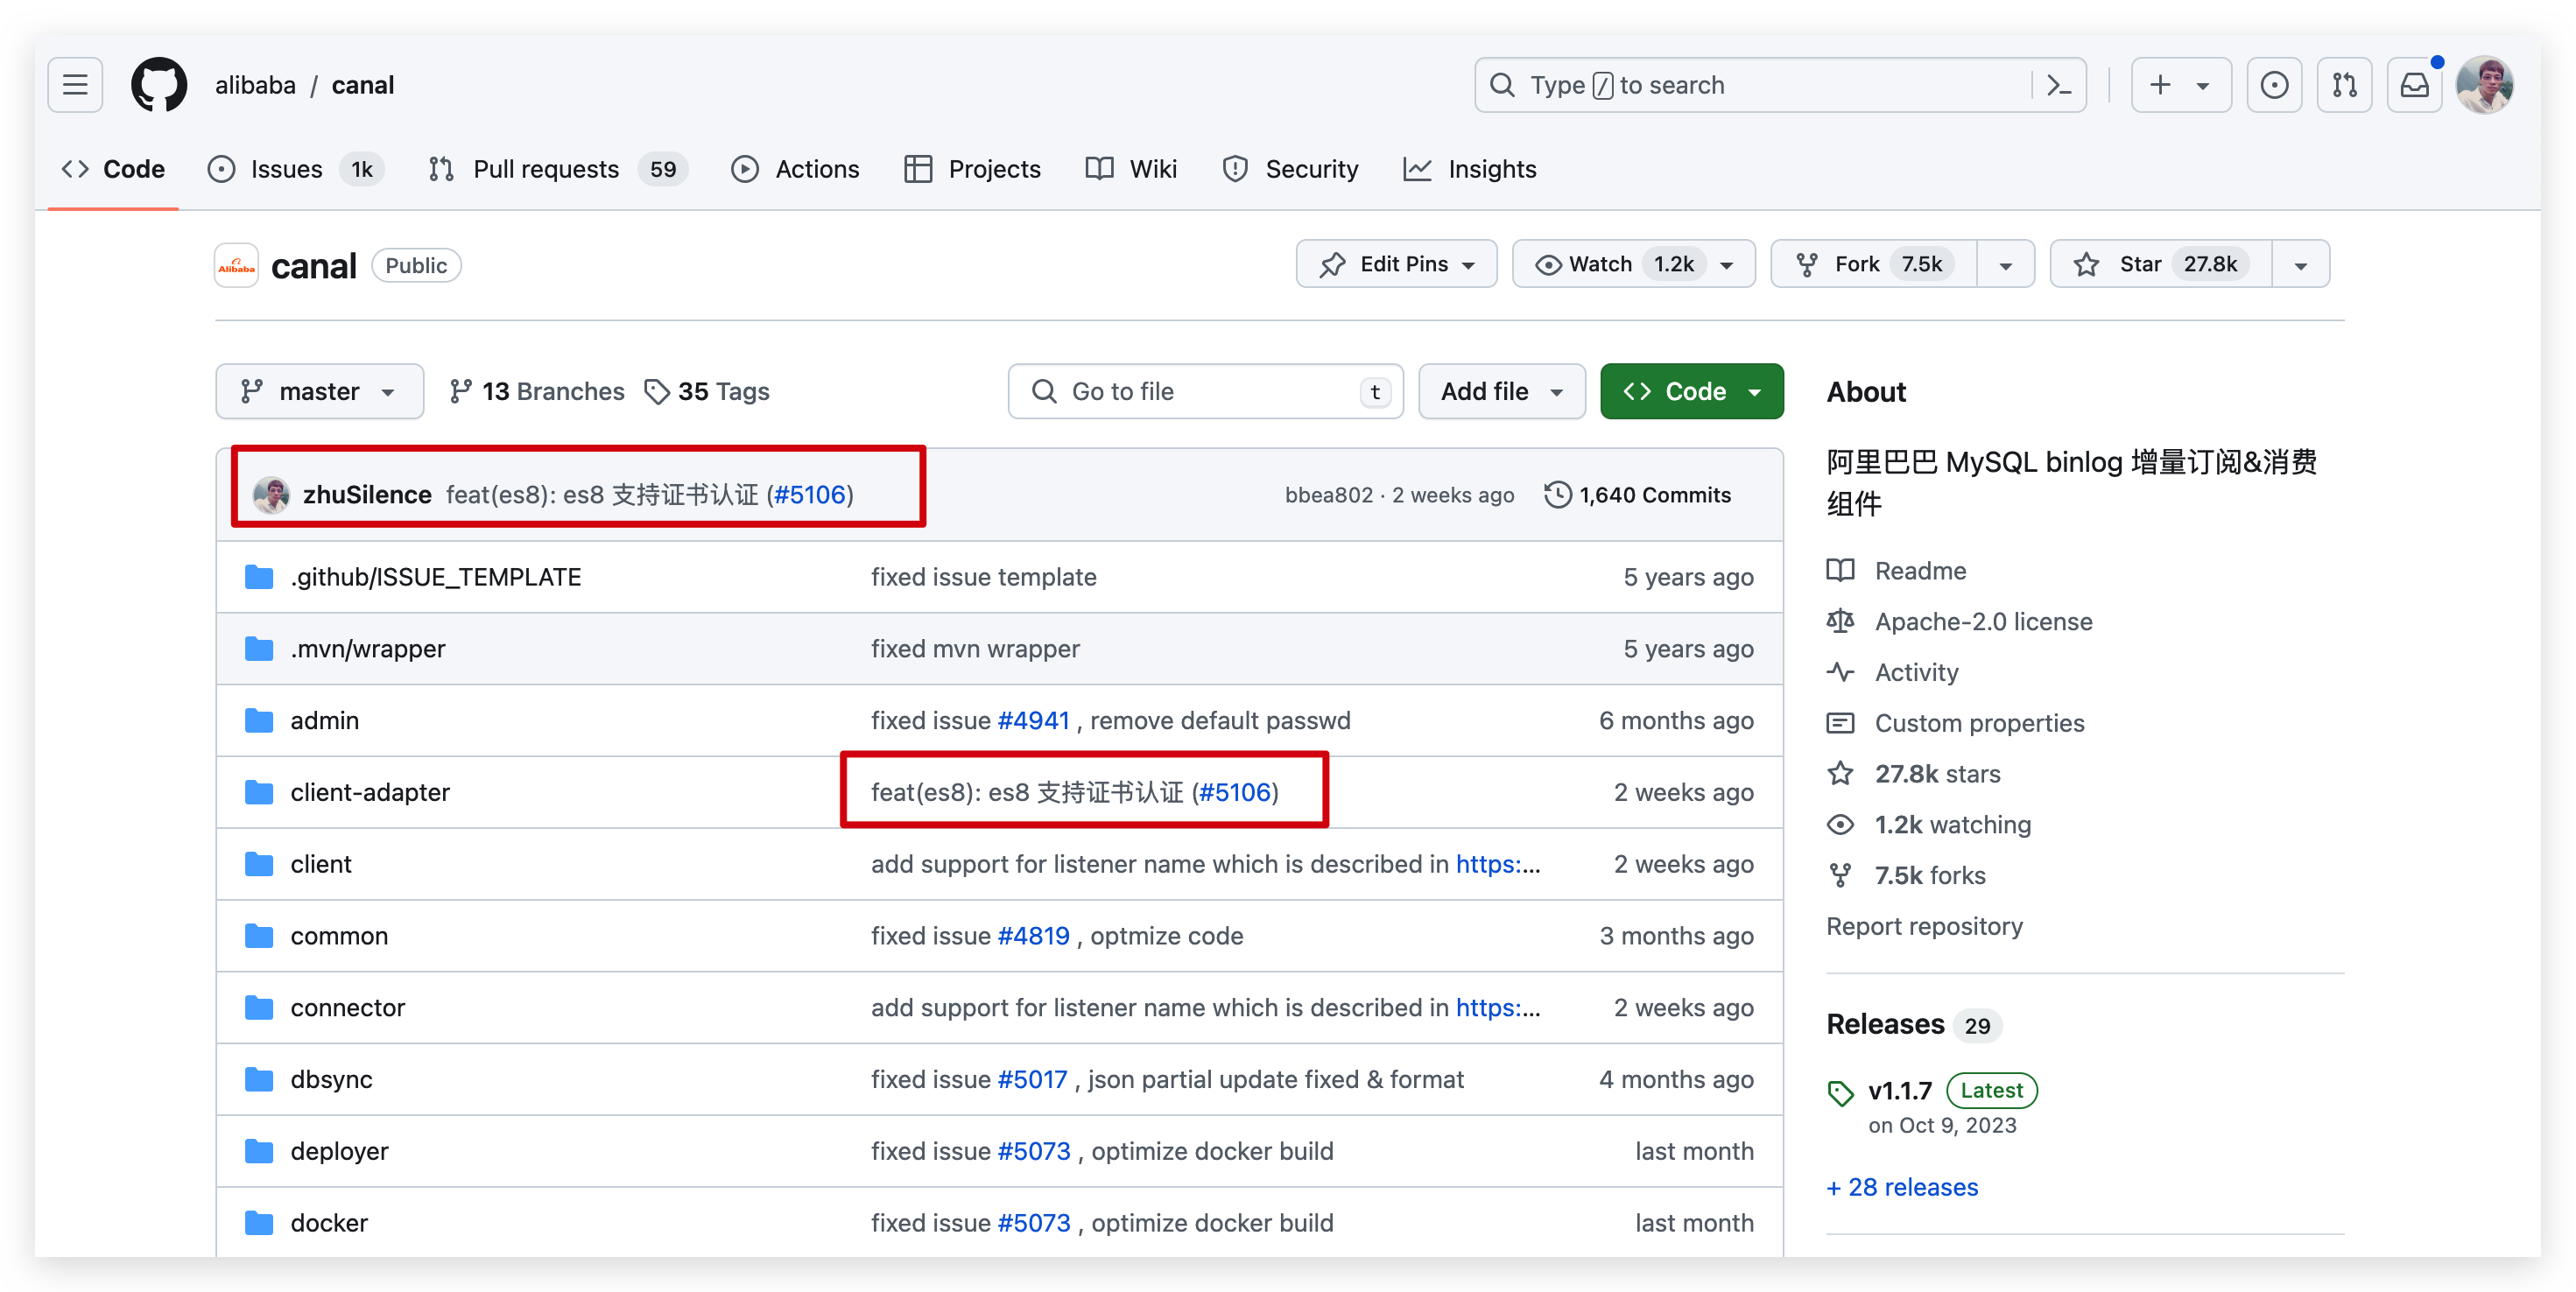
Task: Expand the Fork options arrow
Action: coord(2005,264)
